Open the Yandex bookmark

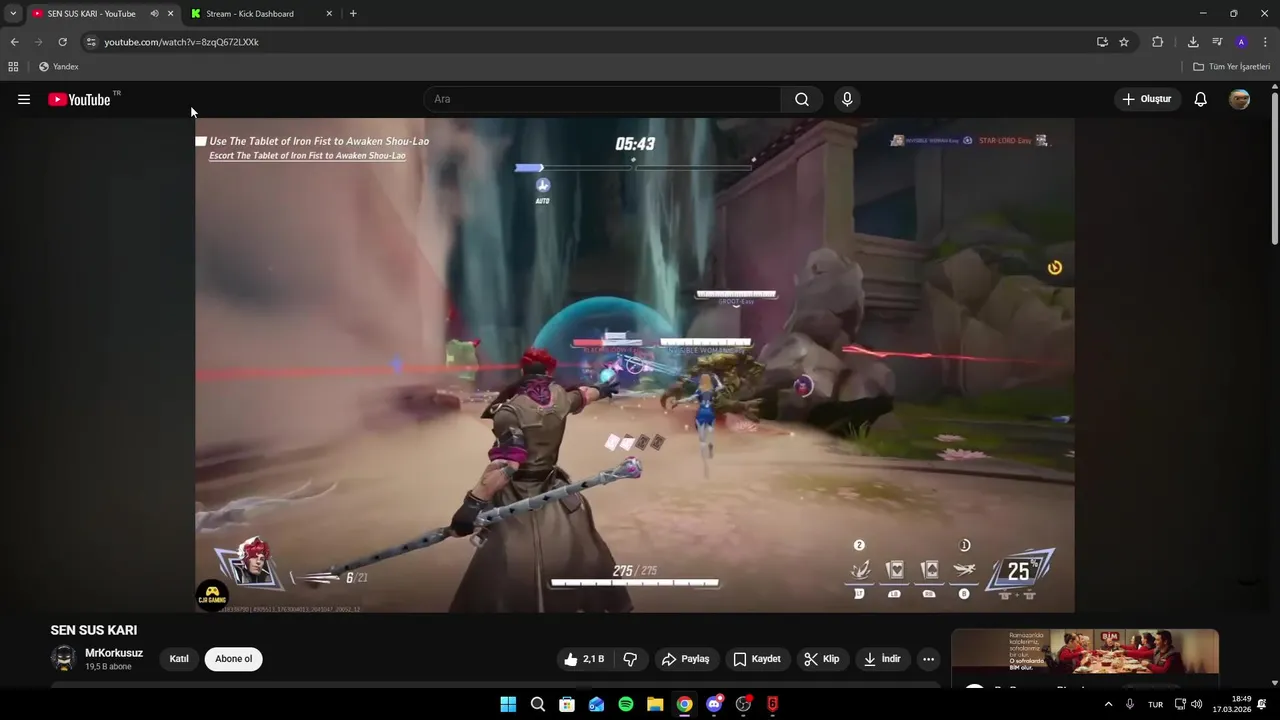[x=59, y=67]
